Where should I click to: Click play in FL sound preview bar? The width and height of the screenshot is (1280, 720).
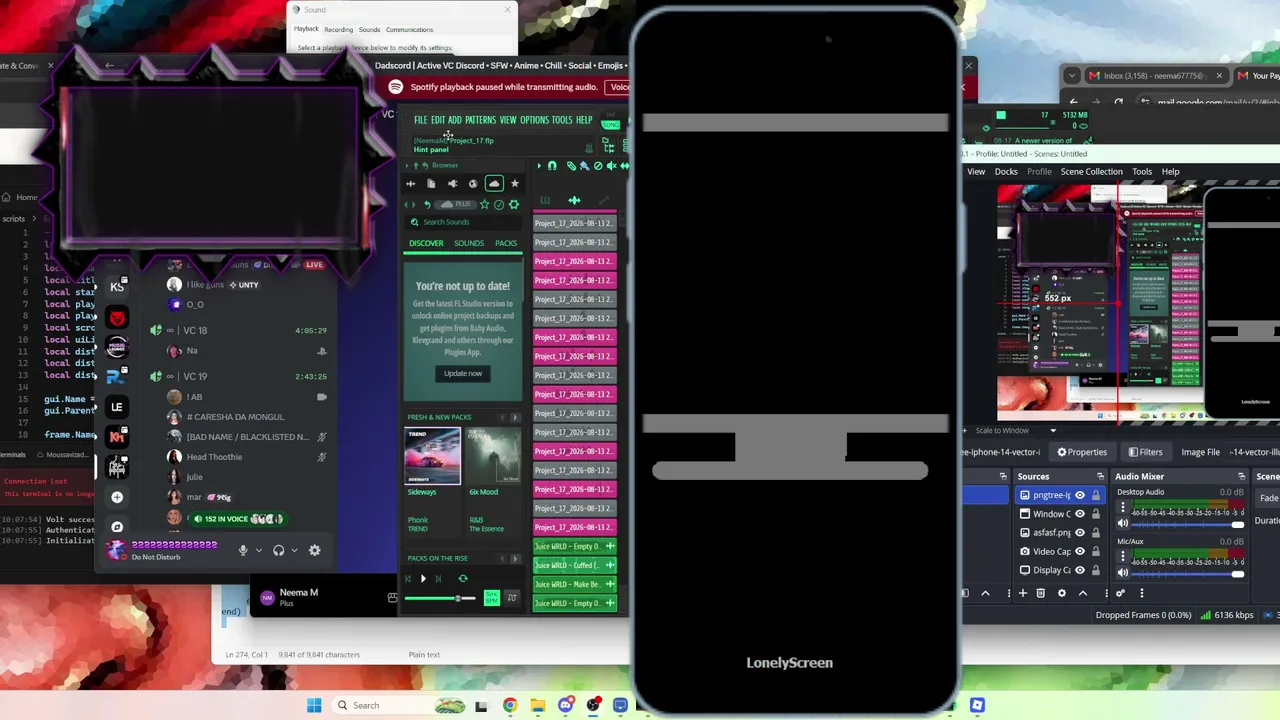[423, 579]
